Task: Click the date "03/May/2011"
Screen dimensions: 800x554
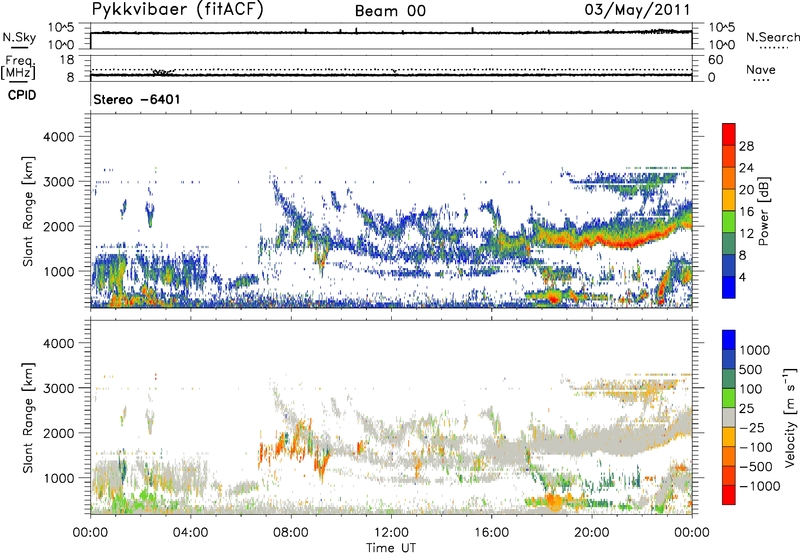Action: point(637,9)
